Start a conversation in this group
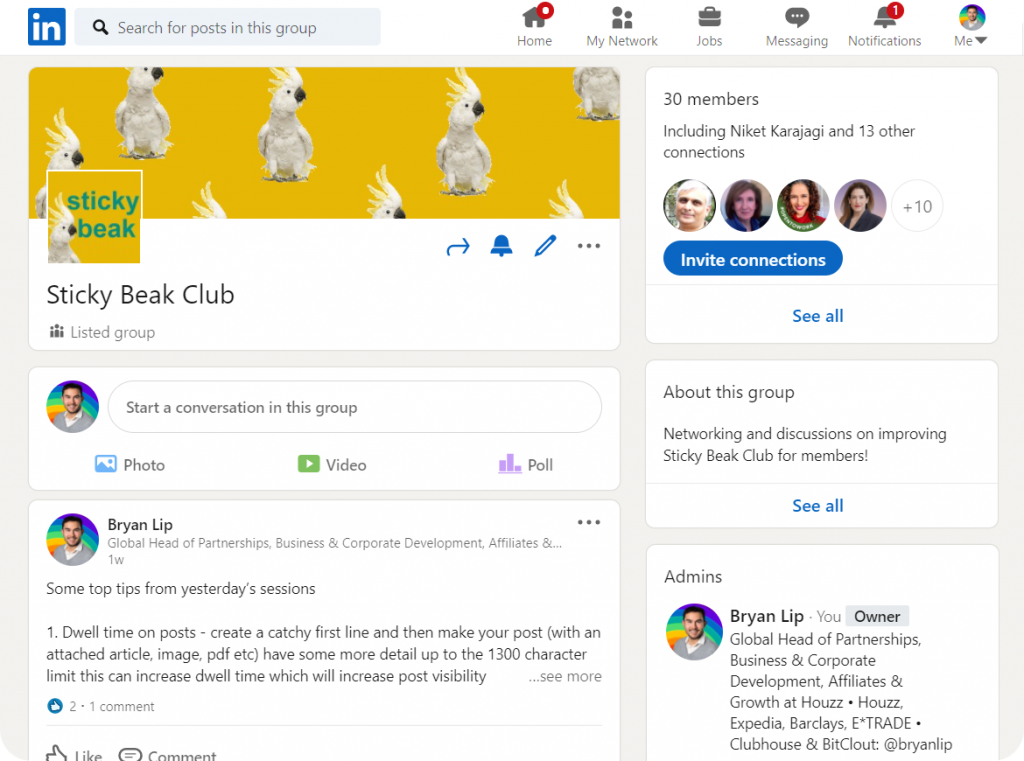 (x=355, y=407)
